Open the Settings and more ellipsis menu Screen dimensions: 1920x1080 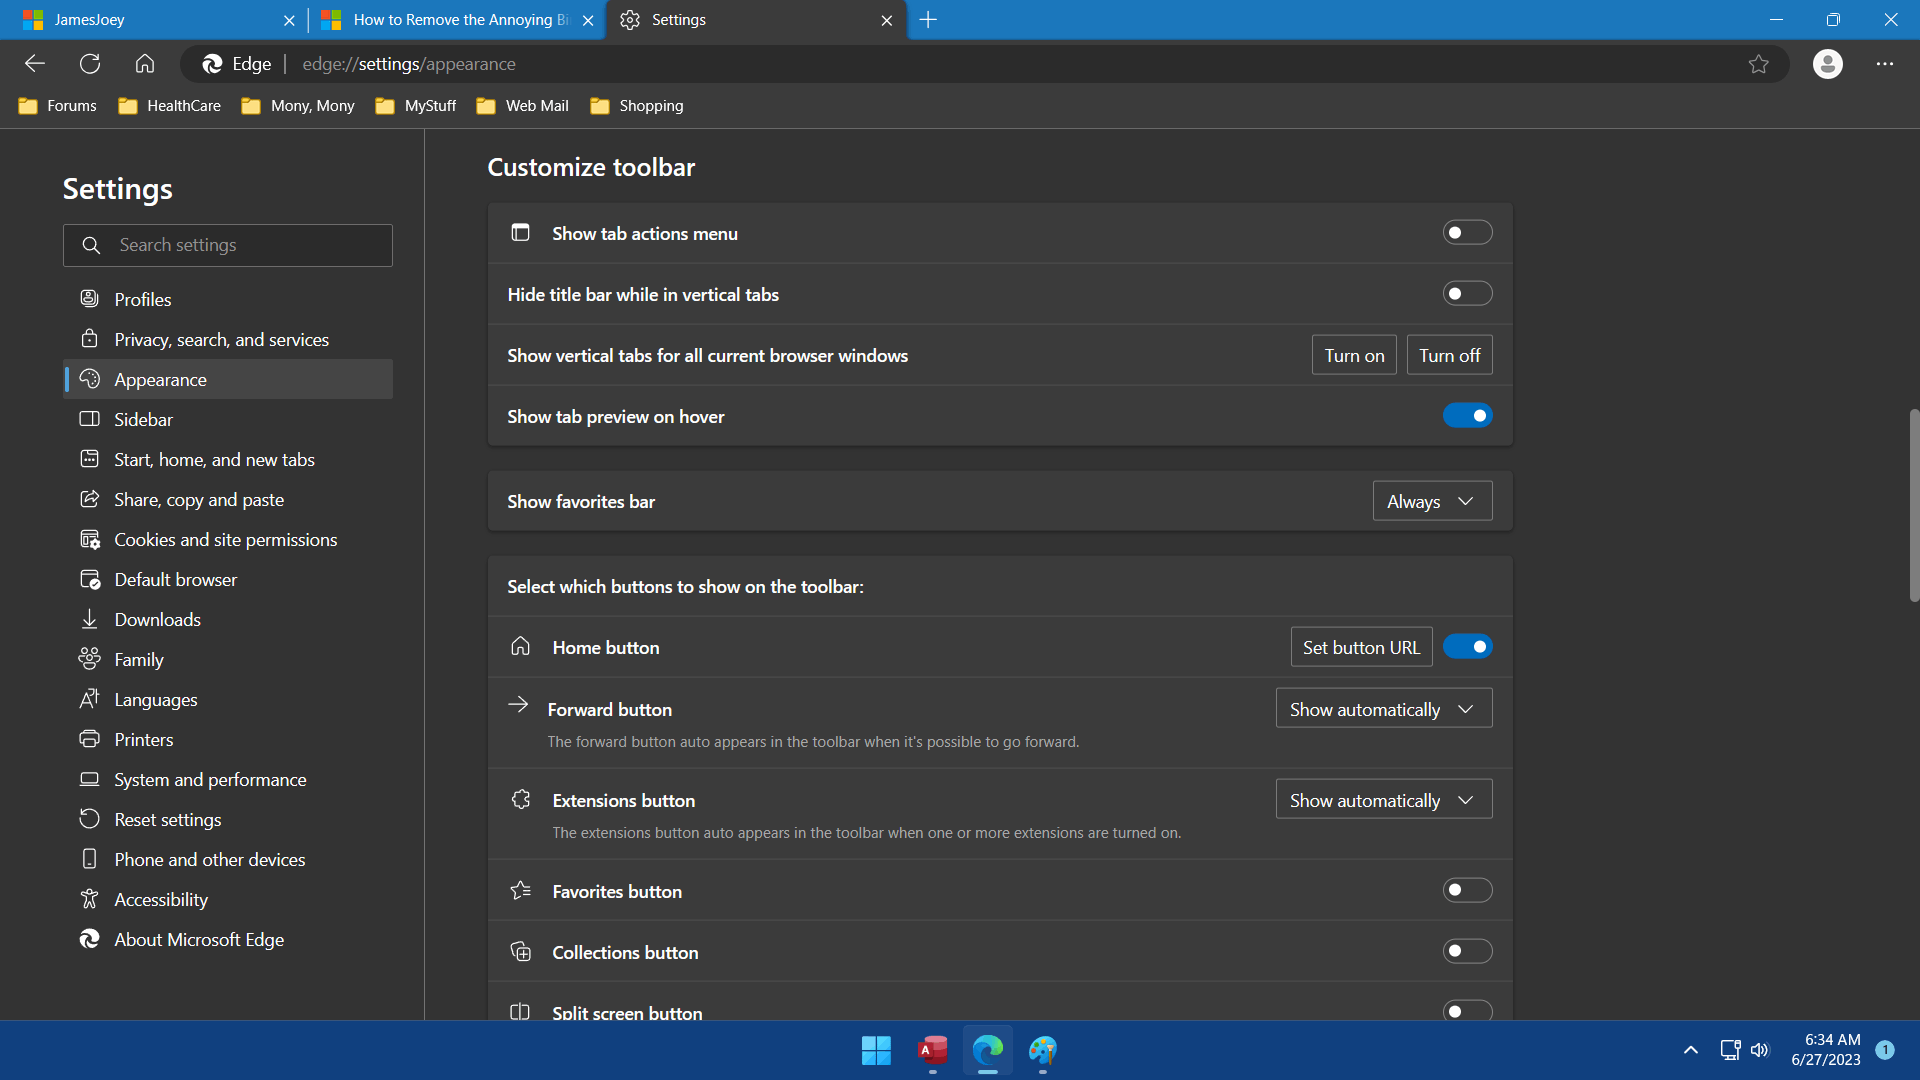pos(1884,64)
